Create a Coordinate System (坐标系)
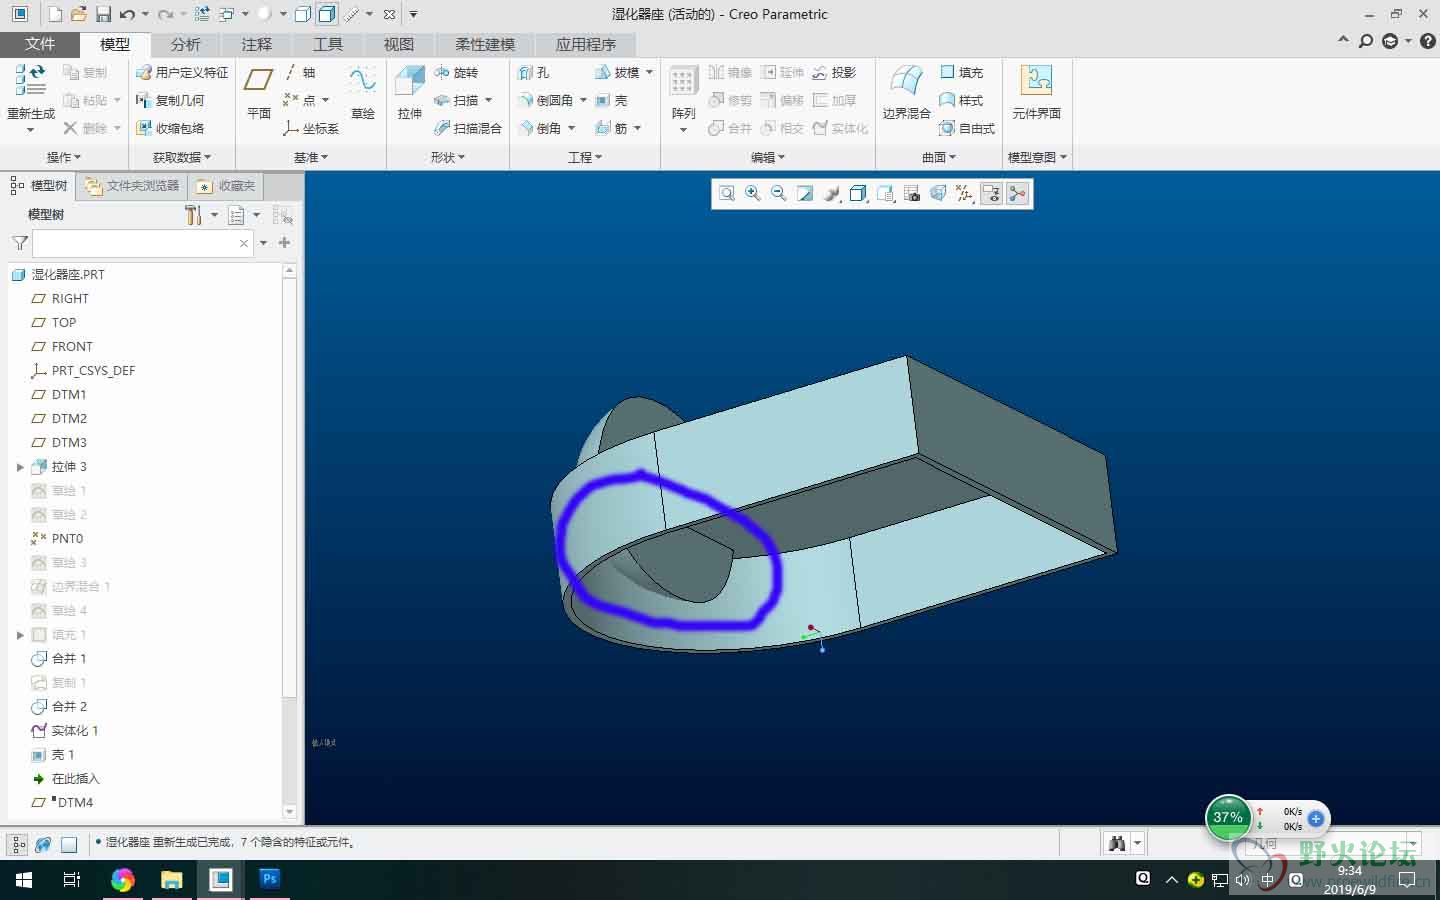 pos(311,128)
